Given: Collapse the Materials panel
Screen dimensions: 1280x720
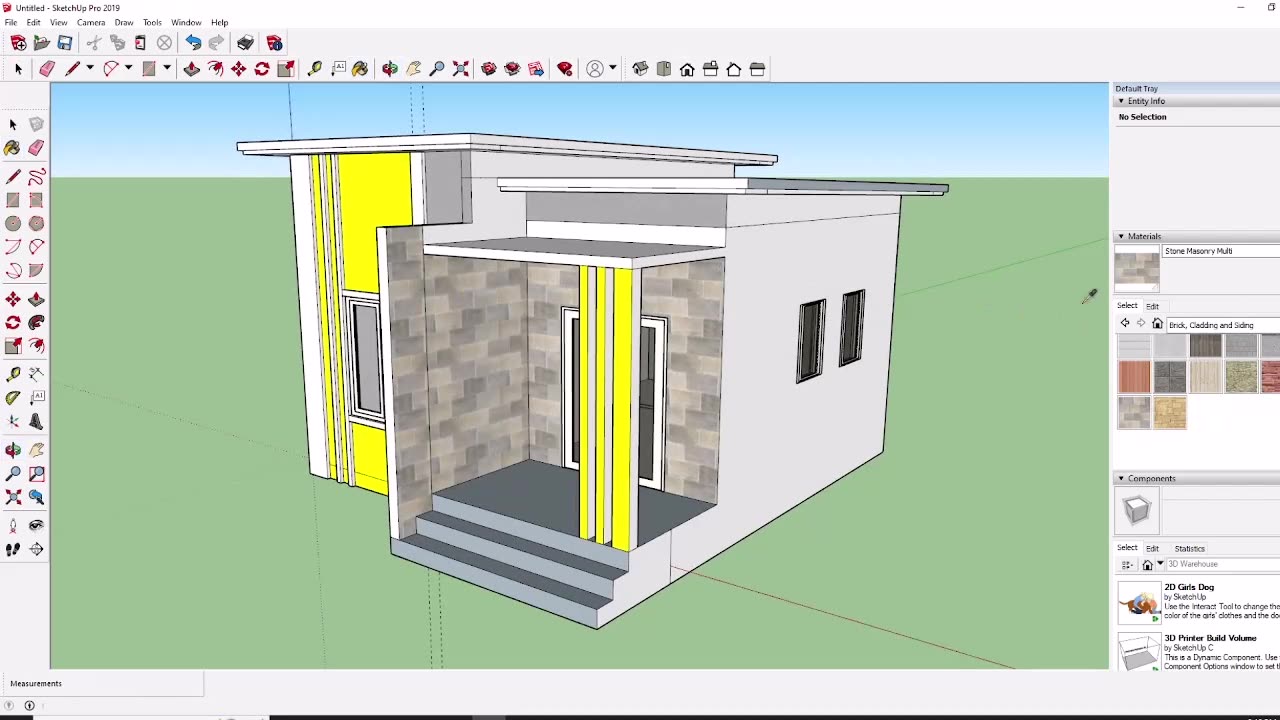Looking at the screenshot, I should pyautogui.click(x=1121, y=237).
